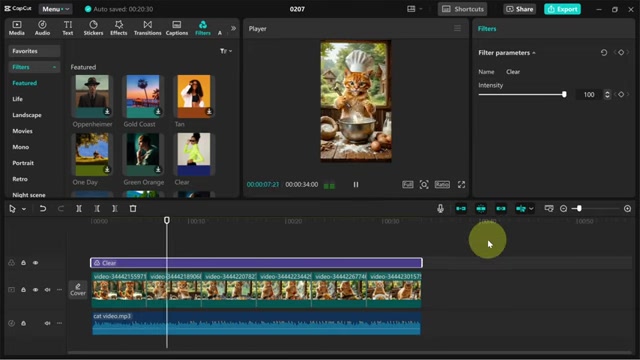Open the Effects tab
The image size is (640, 360).
click(119, 28)
